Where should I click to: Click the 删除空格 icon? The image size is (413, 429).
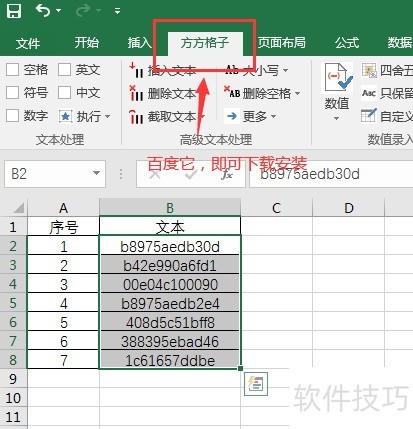click(x=232, y=92)
